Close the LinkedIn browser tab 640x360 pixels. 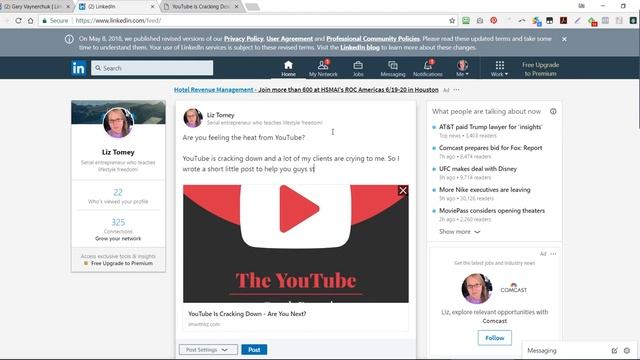[152, 7]
